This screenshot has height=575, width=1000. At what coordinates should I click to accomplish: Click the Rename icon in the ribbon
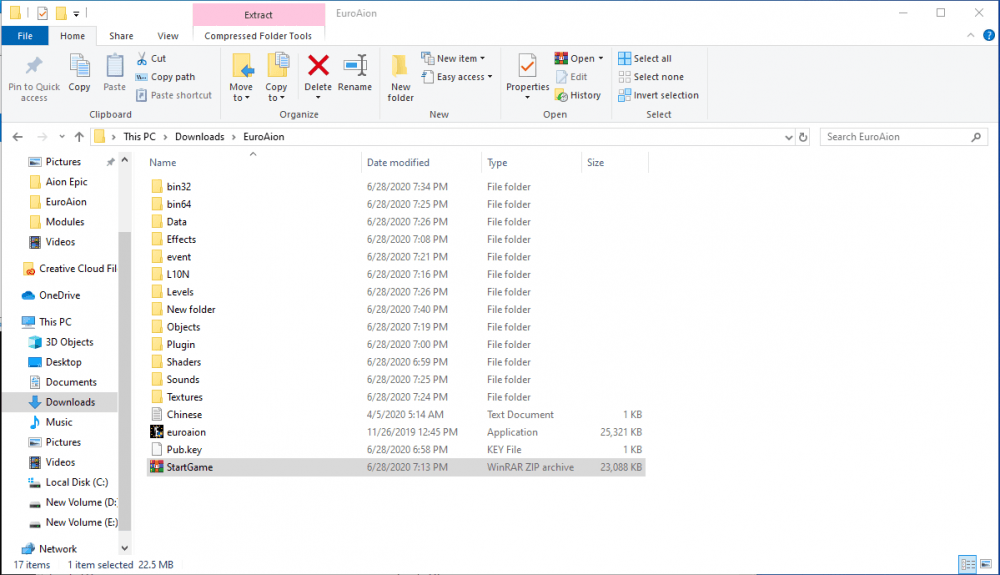(355, 74)
